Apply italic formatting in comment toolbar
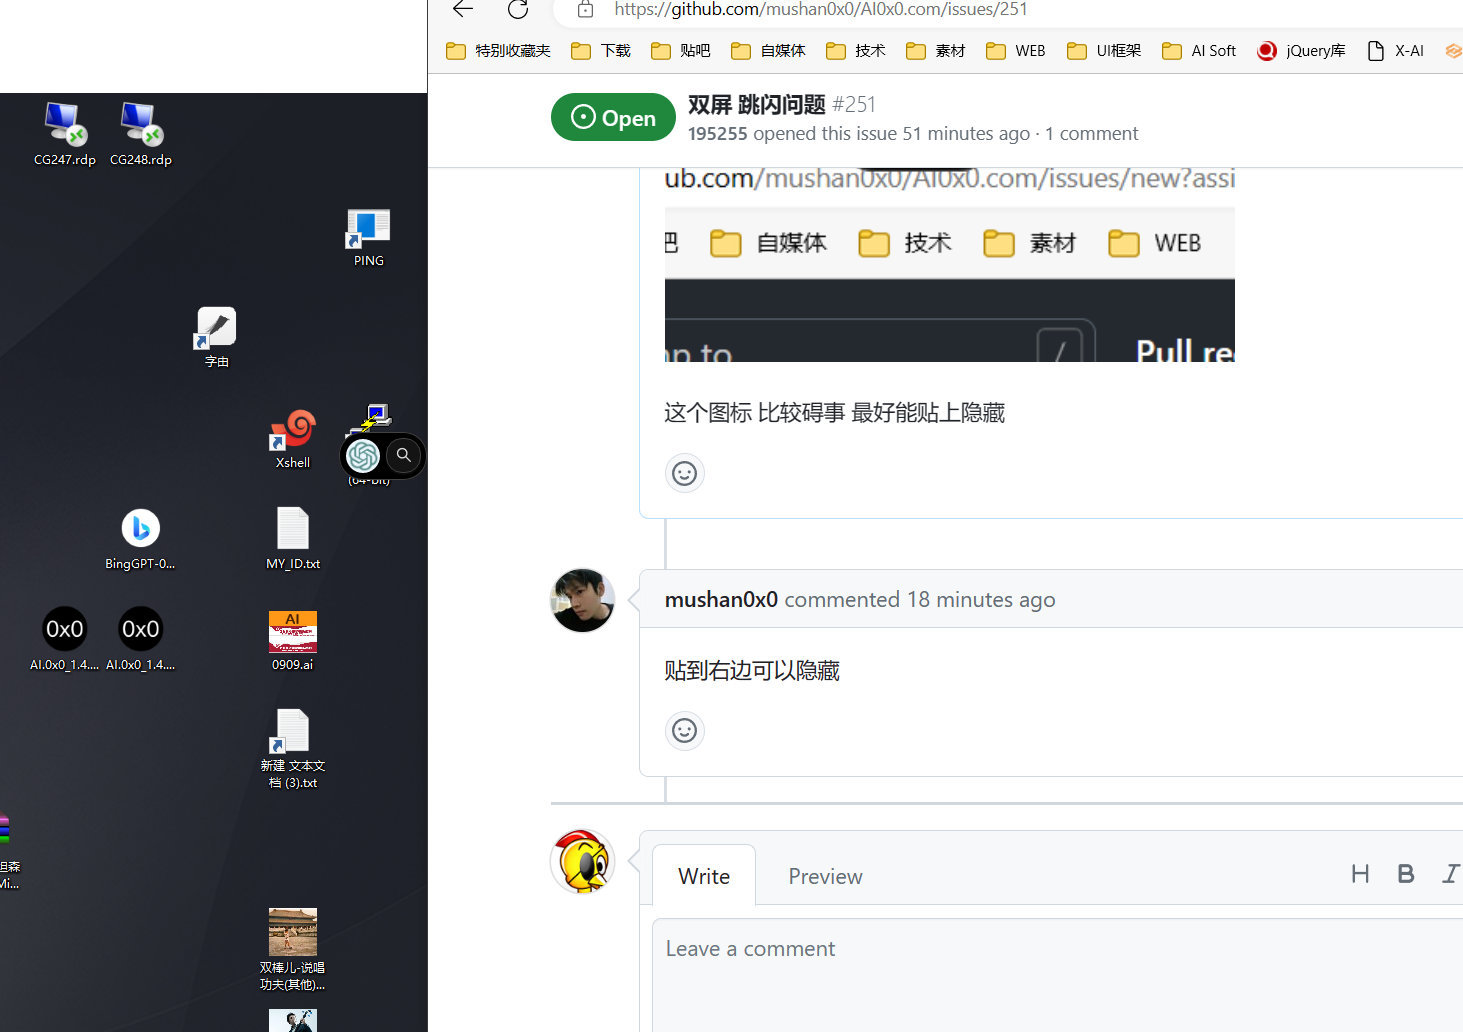1463x1032 pixels. tap(1451, 873)
